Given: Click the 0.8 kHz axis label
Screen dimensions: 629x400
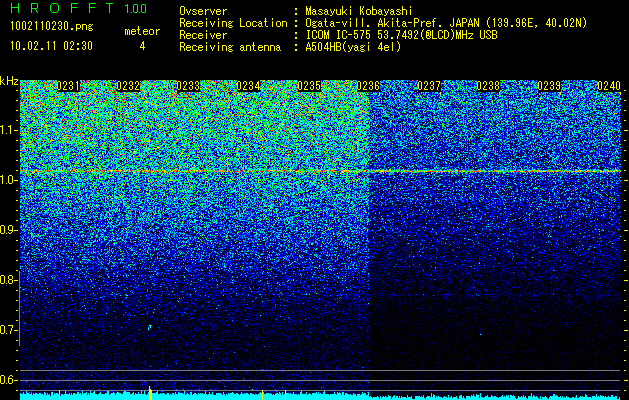Looking at the screenshot, I should (x=8, y=280).
